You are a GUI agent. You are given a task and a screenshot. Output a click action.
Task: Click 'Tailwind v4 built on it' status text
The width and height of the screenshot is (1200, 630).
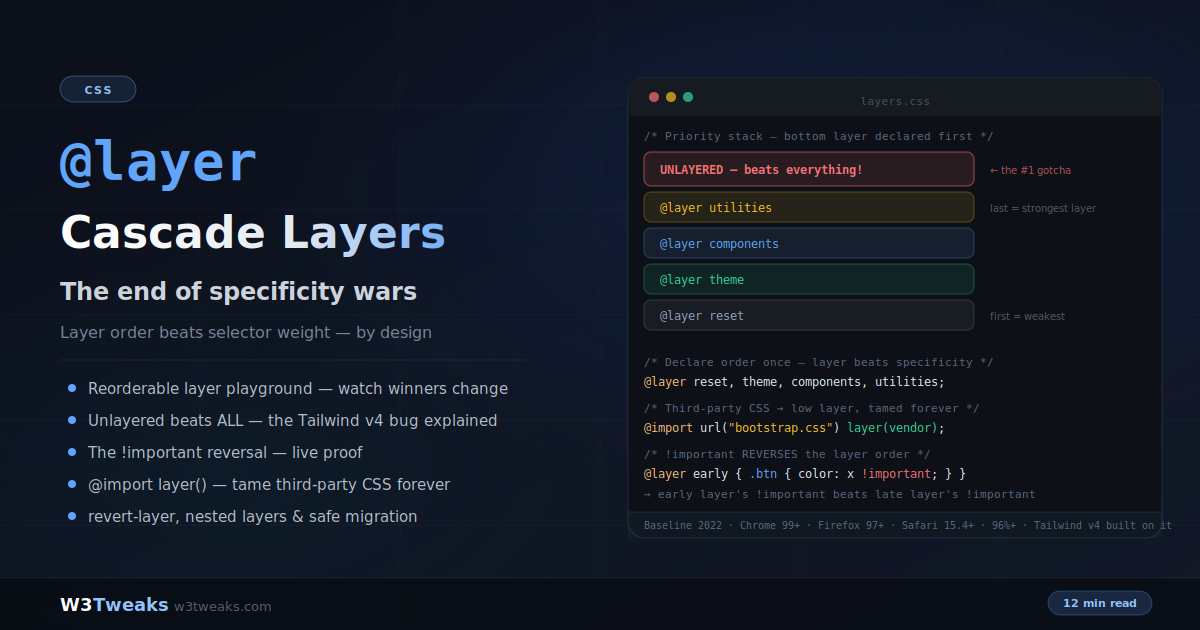pos(1103,525)
